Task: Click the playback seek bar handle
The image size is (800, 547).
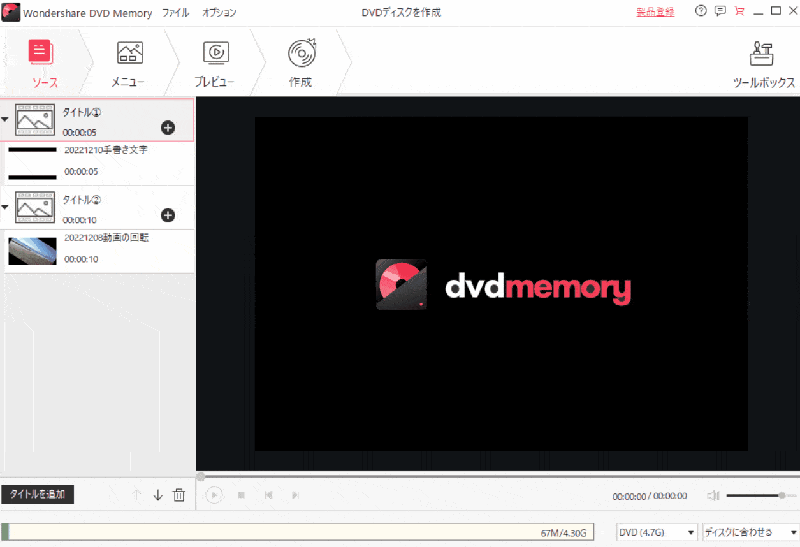Action: [x=201, y=477]
